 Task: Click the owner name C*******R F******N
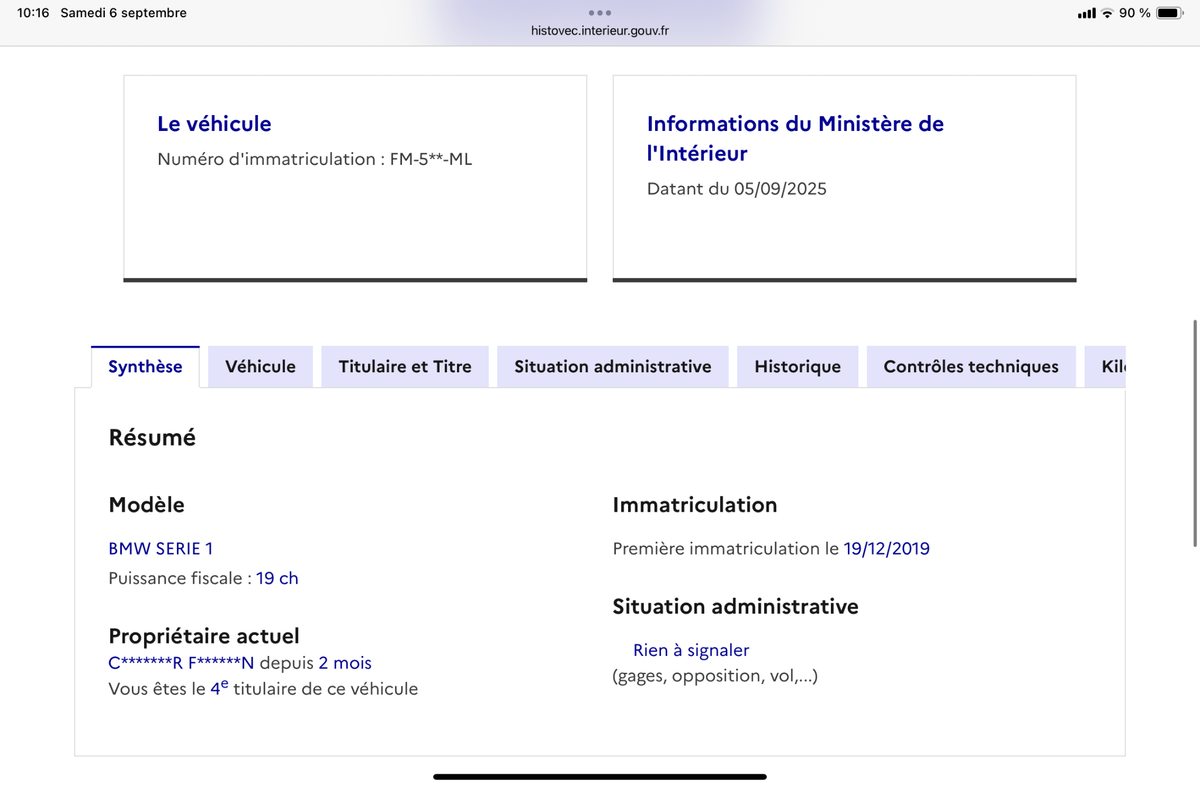pos(182,662)
